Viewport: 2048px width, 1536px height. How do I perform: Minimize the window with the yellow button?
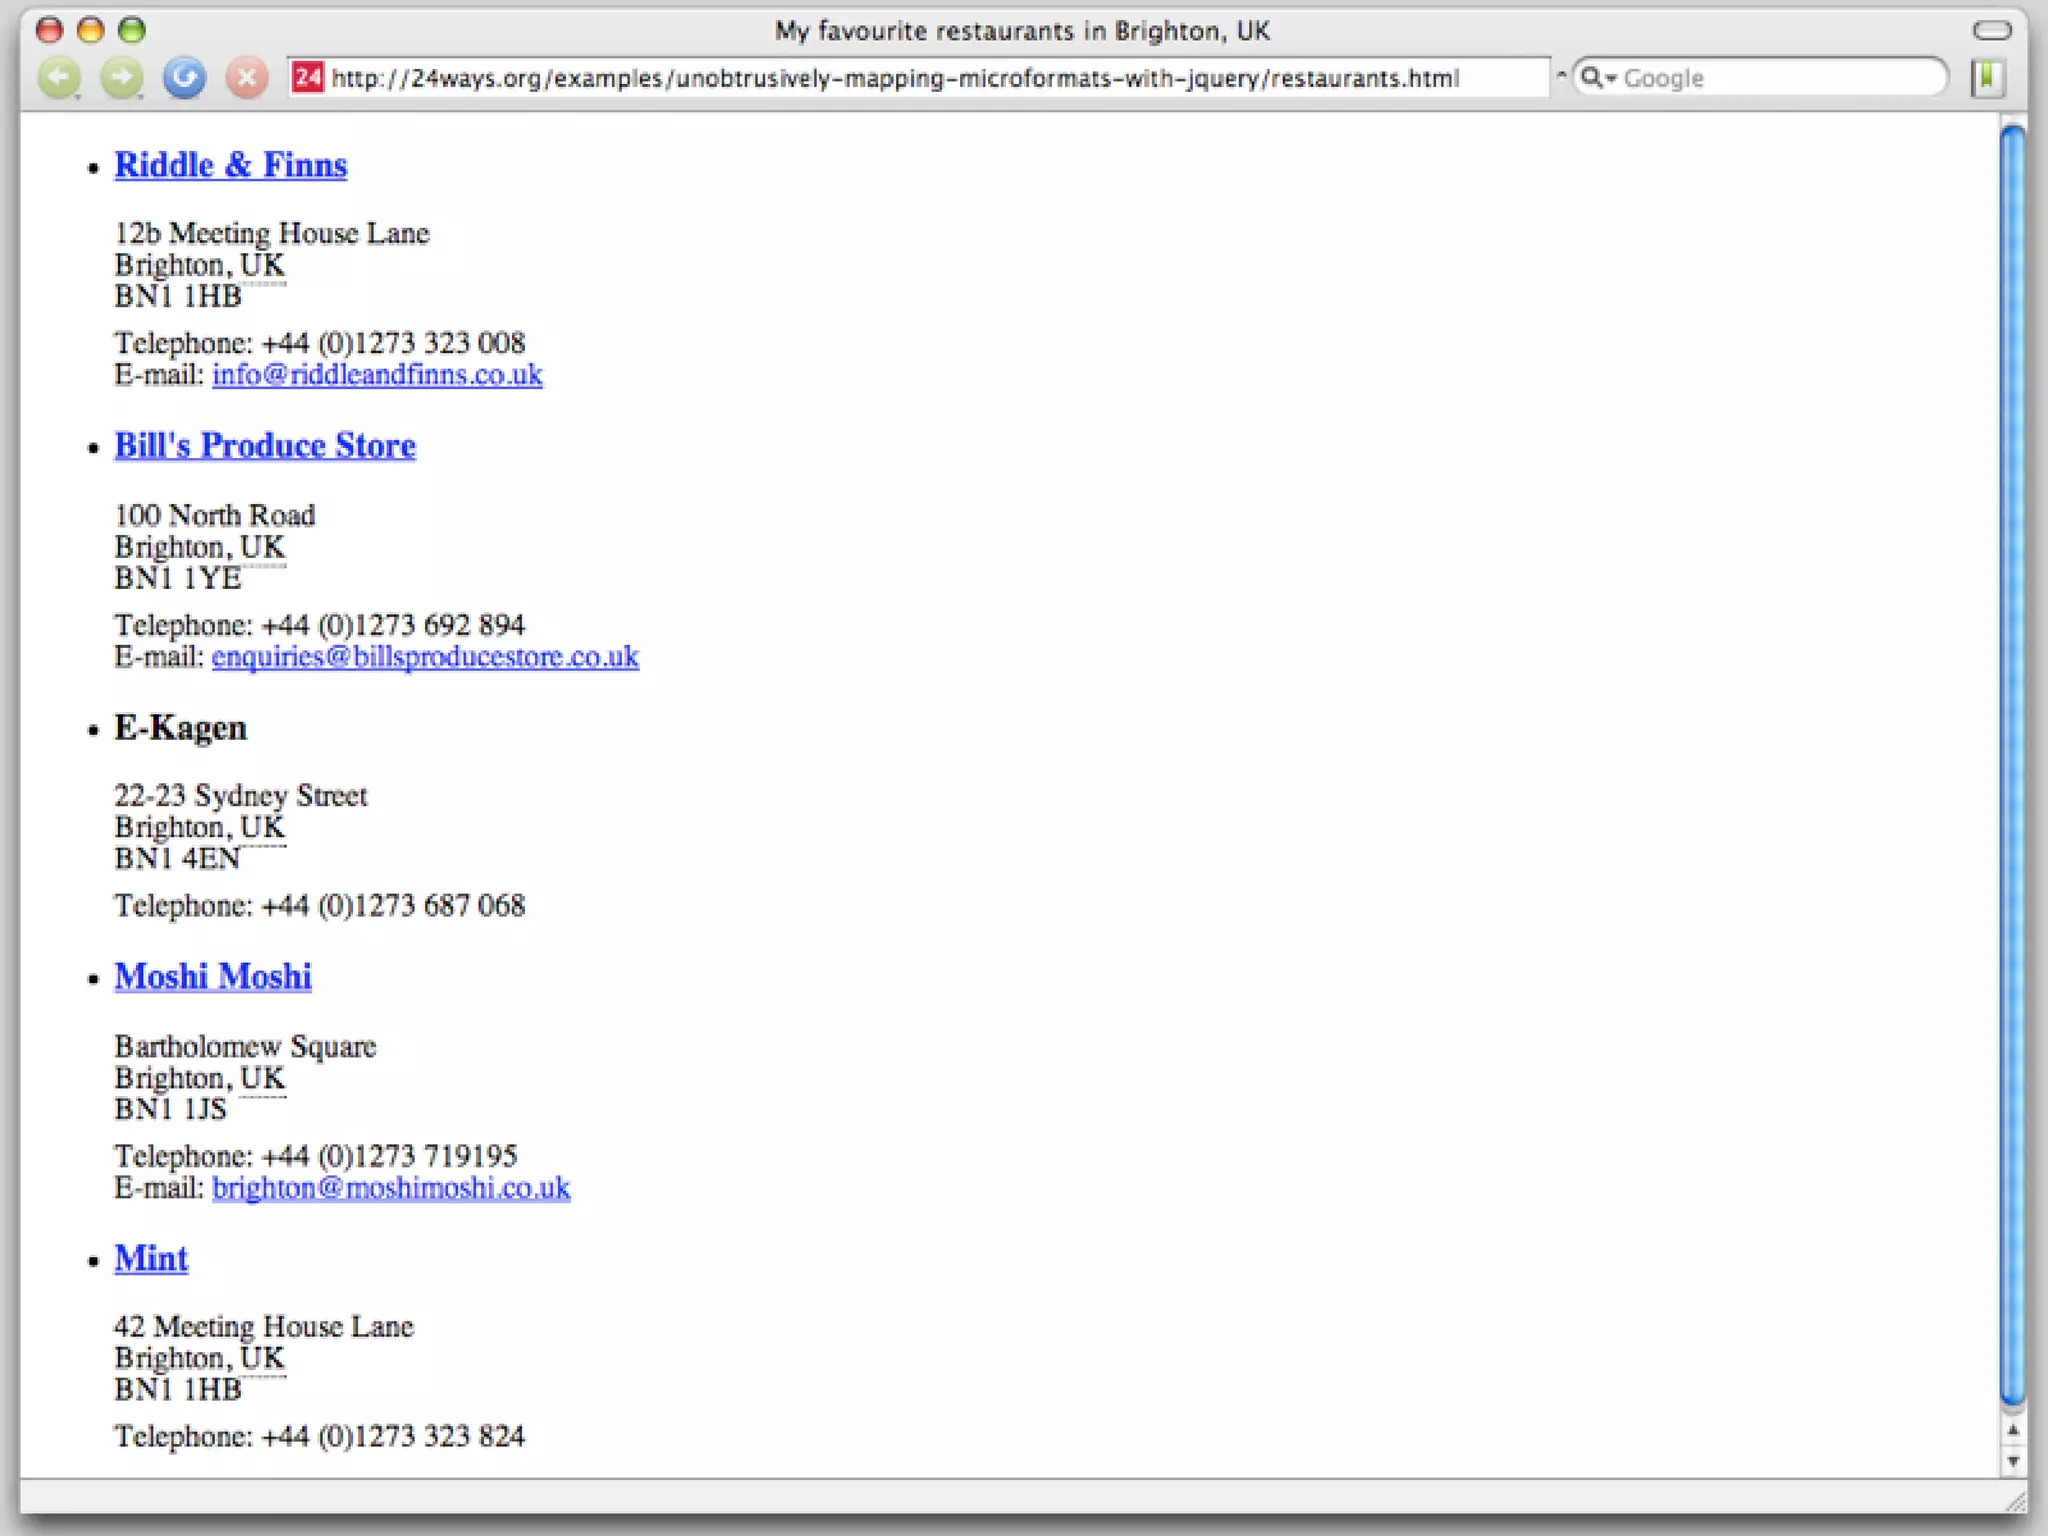coord(90,30)
